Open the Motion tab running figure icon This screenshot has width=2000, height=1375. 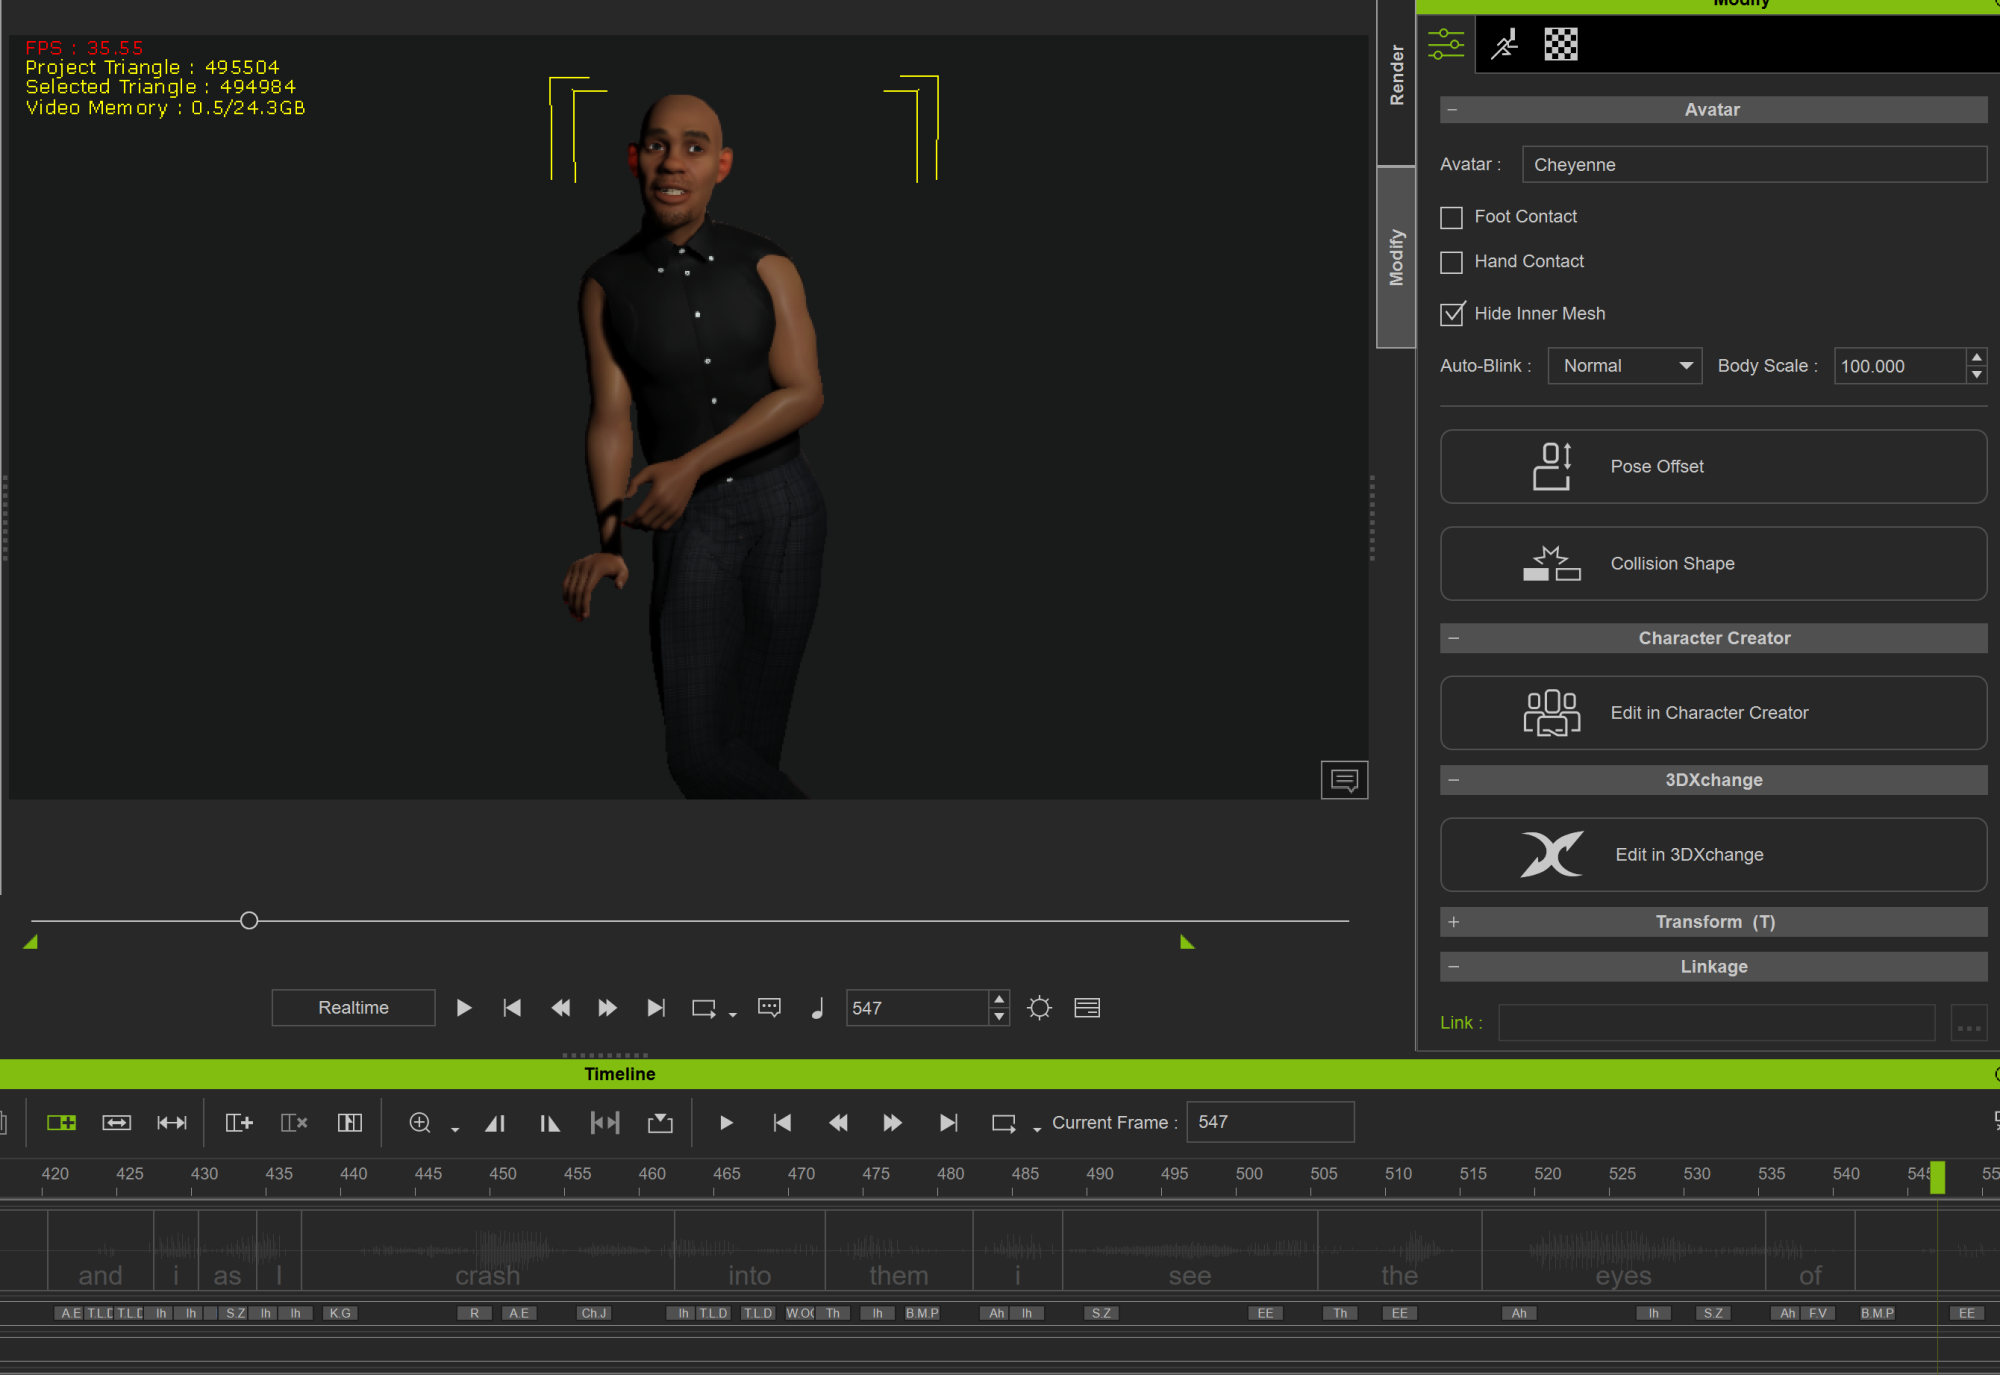click(1504, 44)
